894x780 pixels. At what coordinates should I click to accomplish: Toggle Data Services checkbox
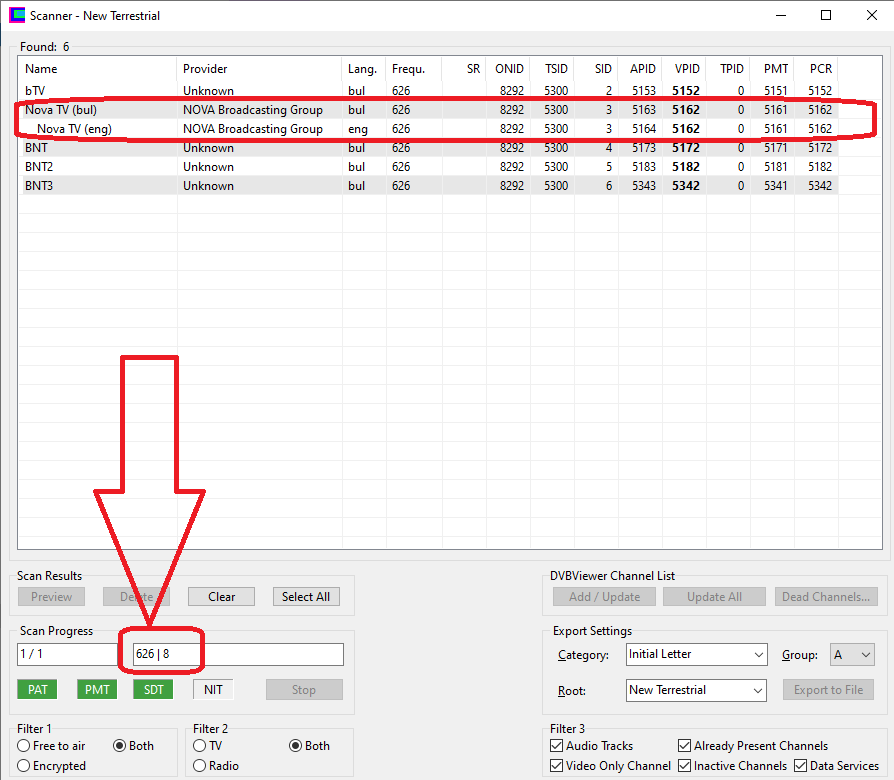pyautogui.click(x=837, y=766)
